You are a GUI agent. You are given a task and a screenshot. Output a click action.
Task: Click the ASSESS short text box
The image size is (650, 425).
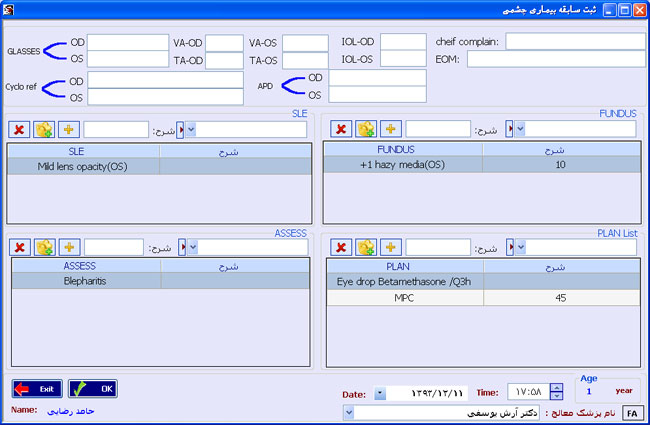click(114, 248)
